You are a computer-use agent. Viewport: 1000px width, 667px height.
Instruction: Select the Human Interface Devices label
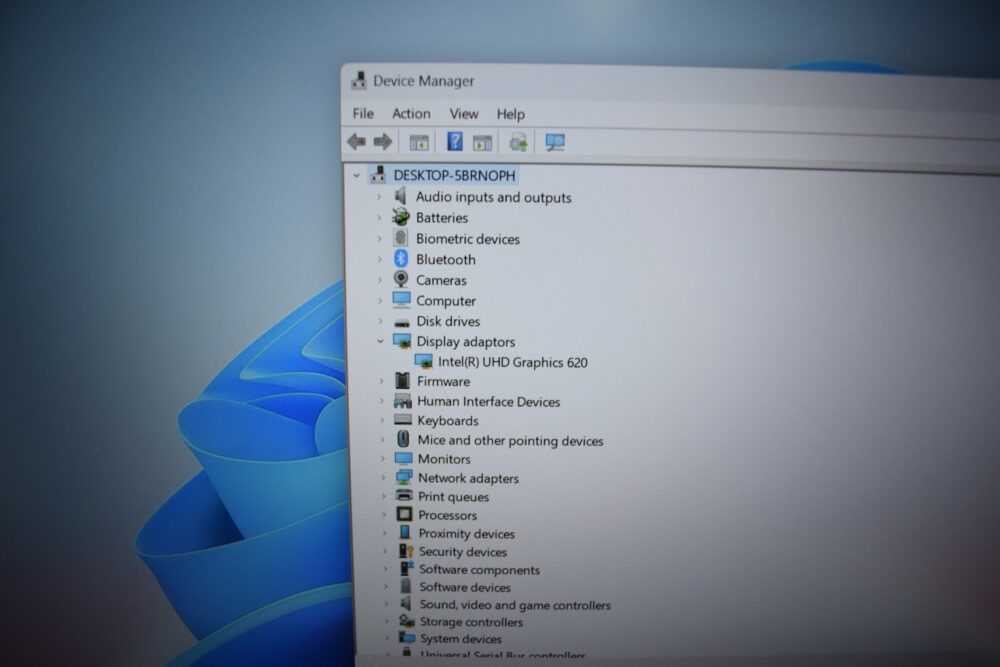pos(489,401)
